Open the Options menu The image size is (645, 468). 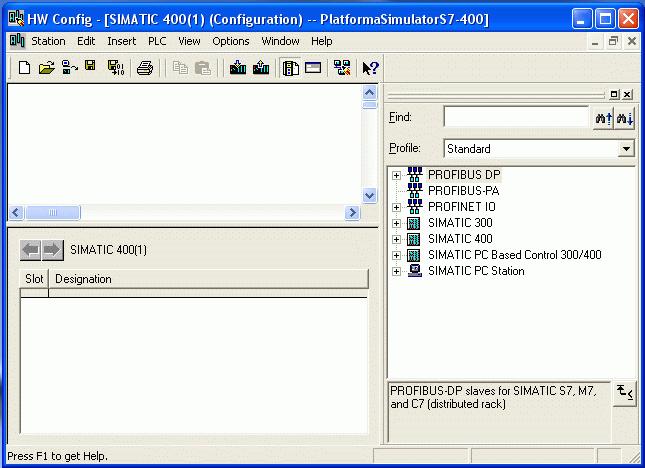pos(231,41)
